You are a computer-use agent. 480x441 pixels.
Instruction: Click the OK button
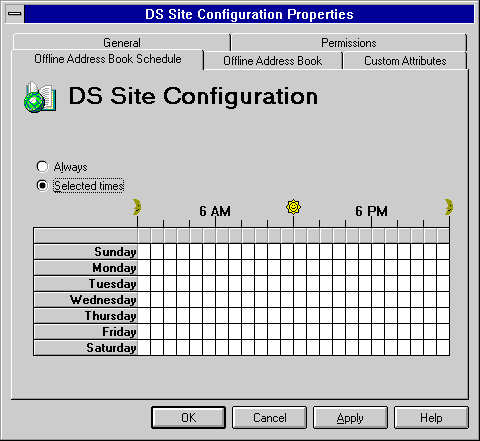pos(189,417)
